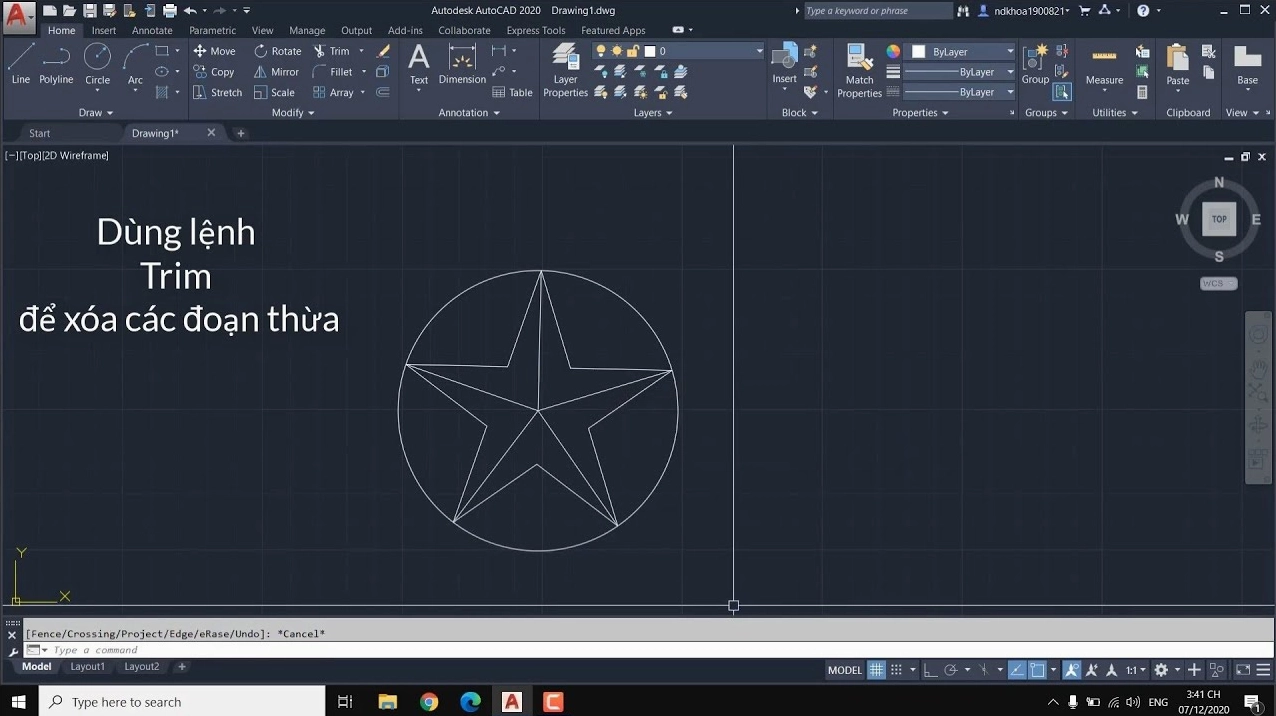This screenshot has width=1276, height=716.
Task: Click the WCS coordinate system button
Action: pos(1218,284)
